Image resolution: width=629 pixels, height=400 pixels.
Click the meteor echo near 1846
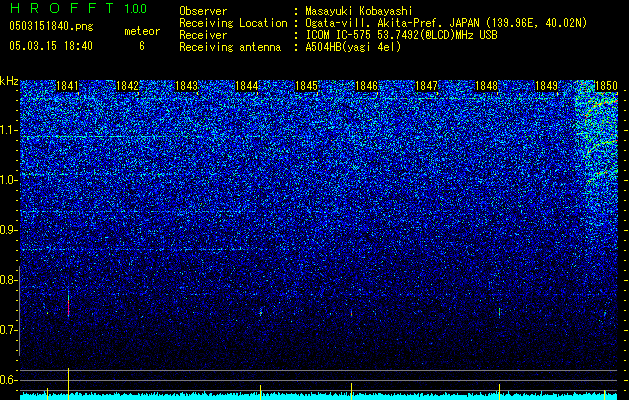[x=351, y=313]
